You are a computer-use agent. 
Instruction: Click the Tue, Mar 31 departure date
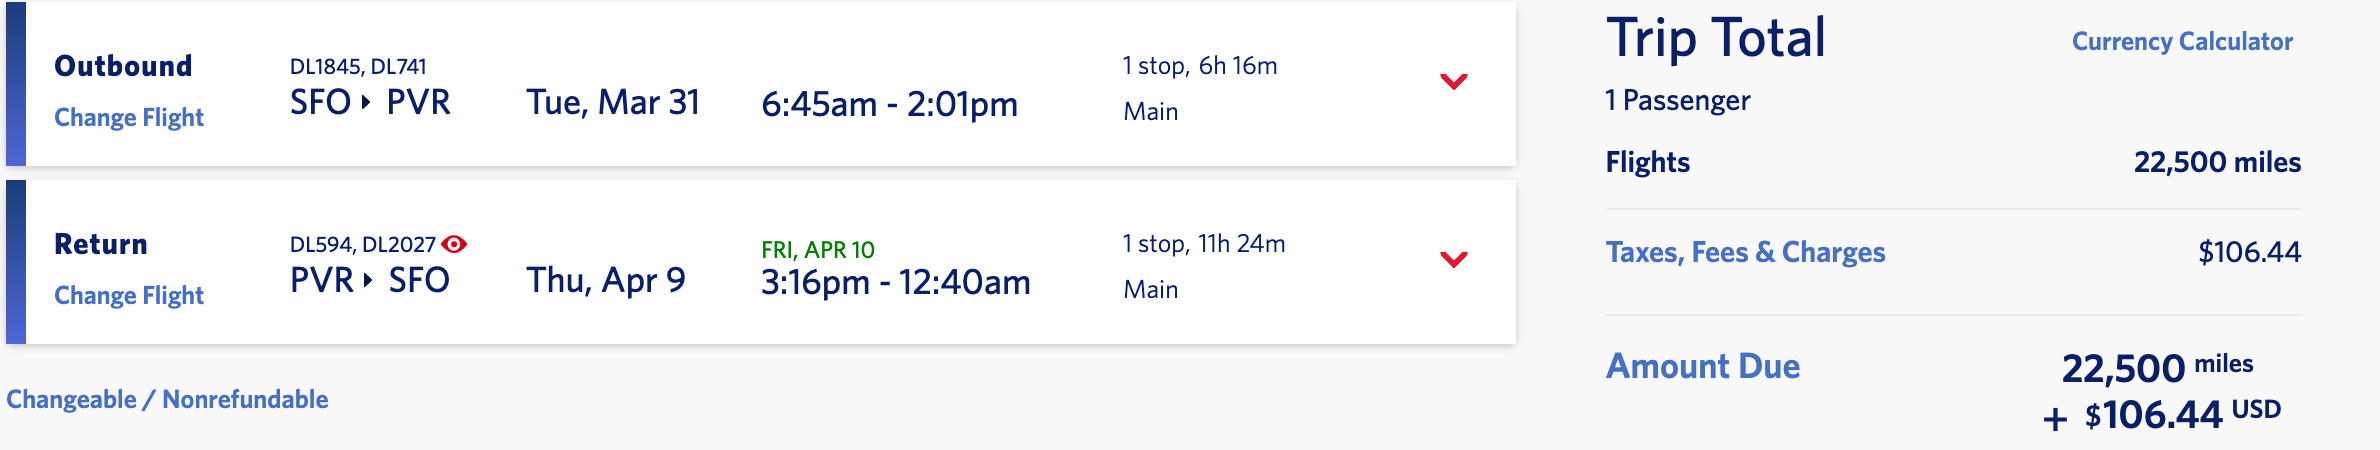[x=613, y=103]
